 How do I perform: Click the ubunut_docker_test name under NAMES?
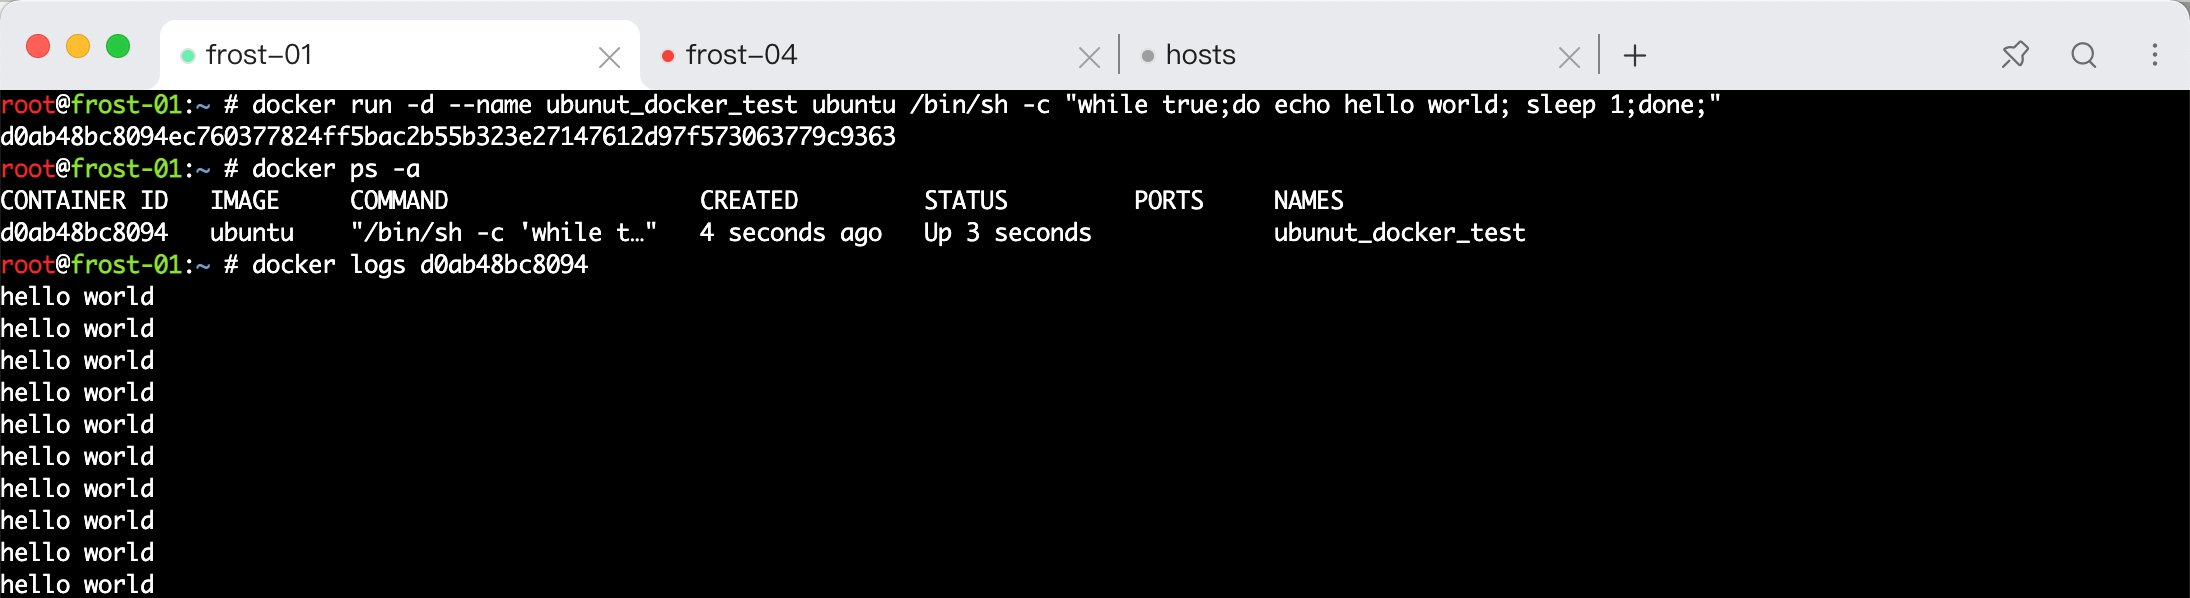(1399, 233)
